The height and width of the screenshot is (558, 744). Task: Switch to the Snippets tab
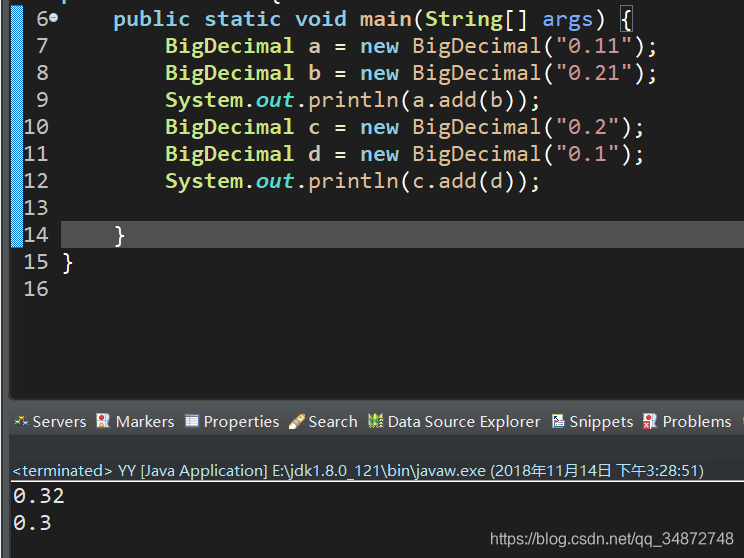coord(592,421)
